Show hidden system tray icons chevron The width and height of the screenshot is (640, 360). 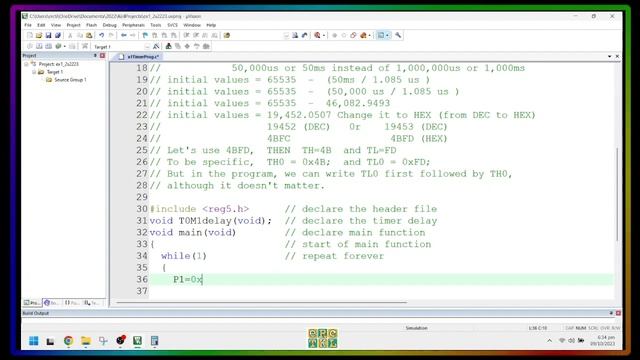coord(549,340)
